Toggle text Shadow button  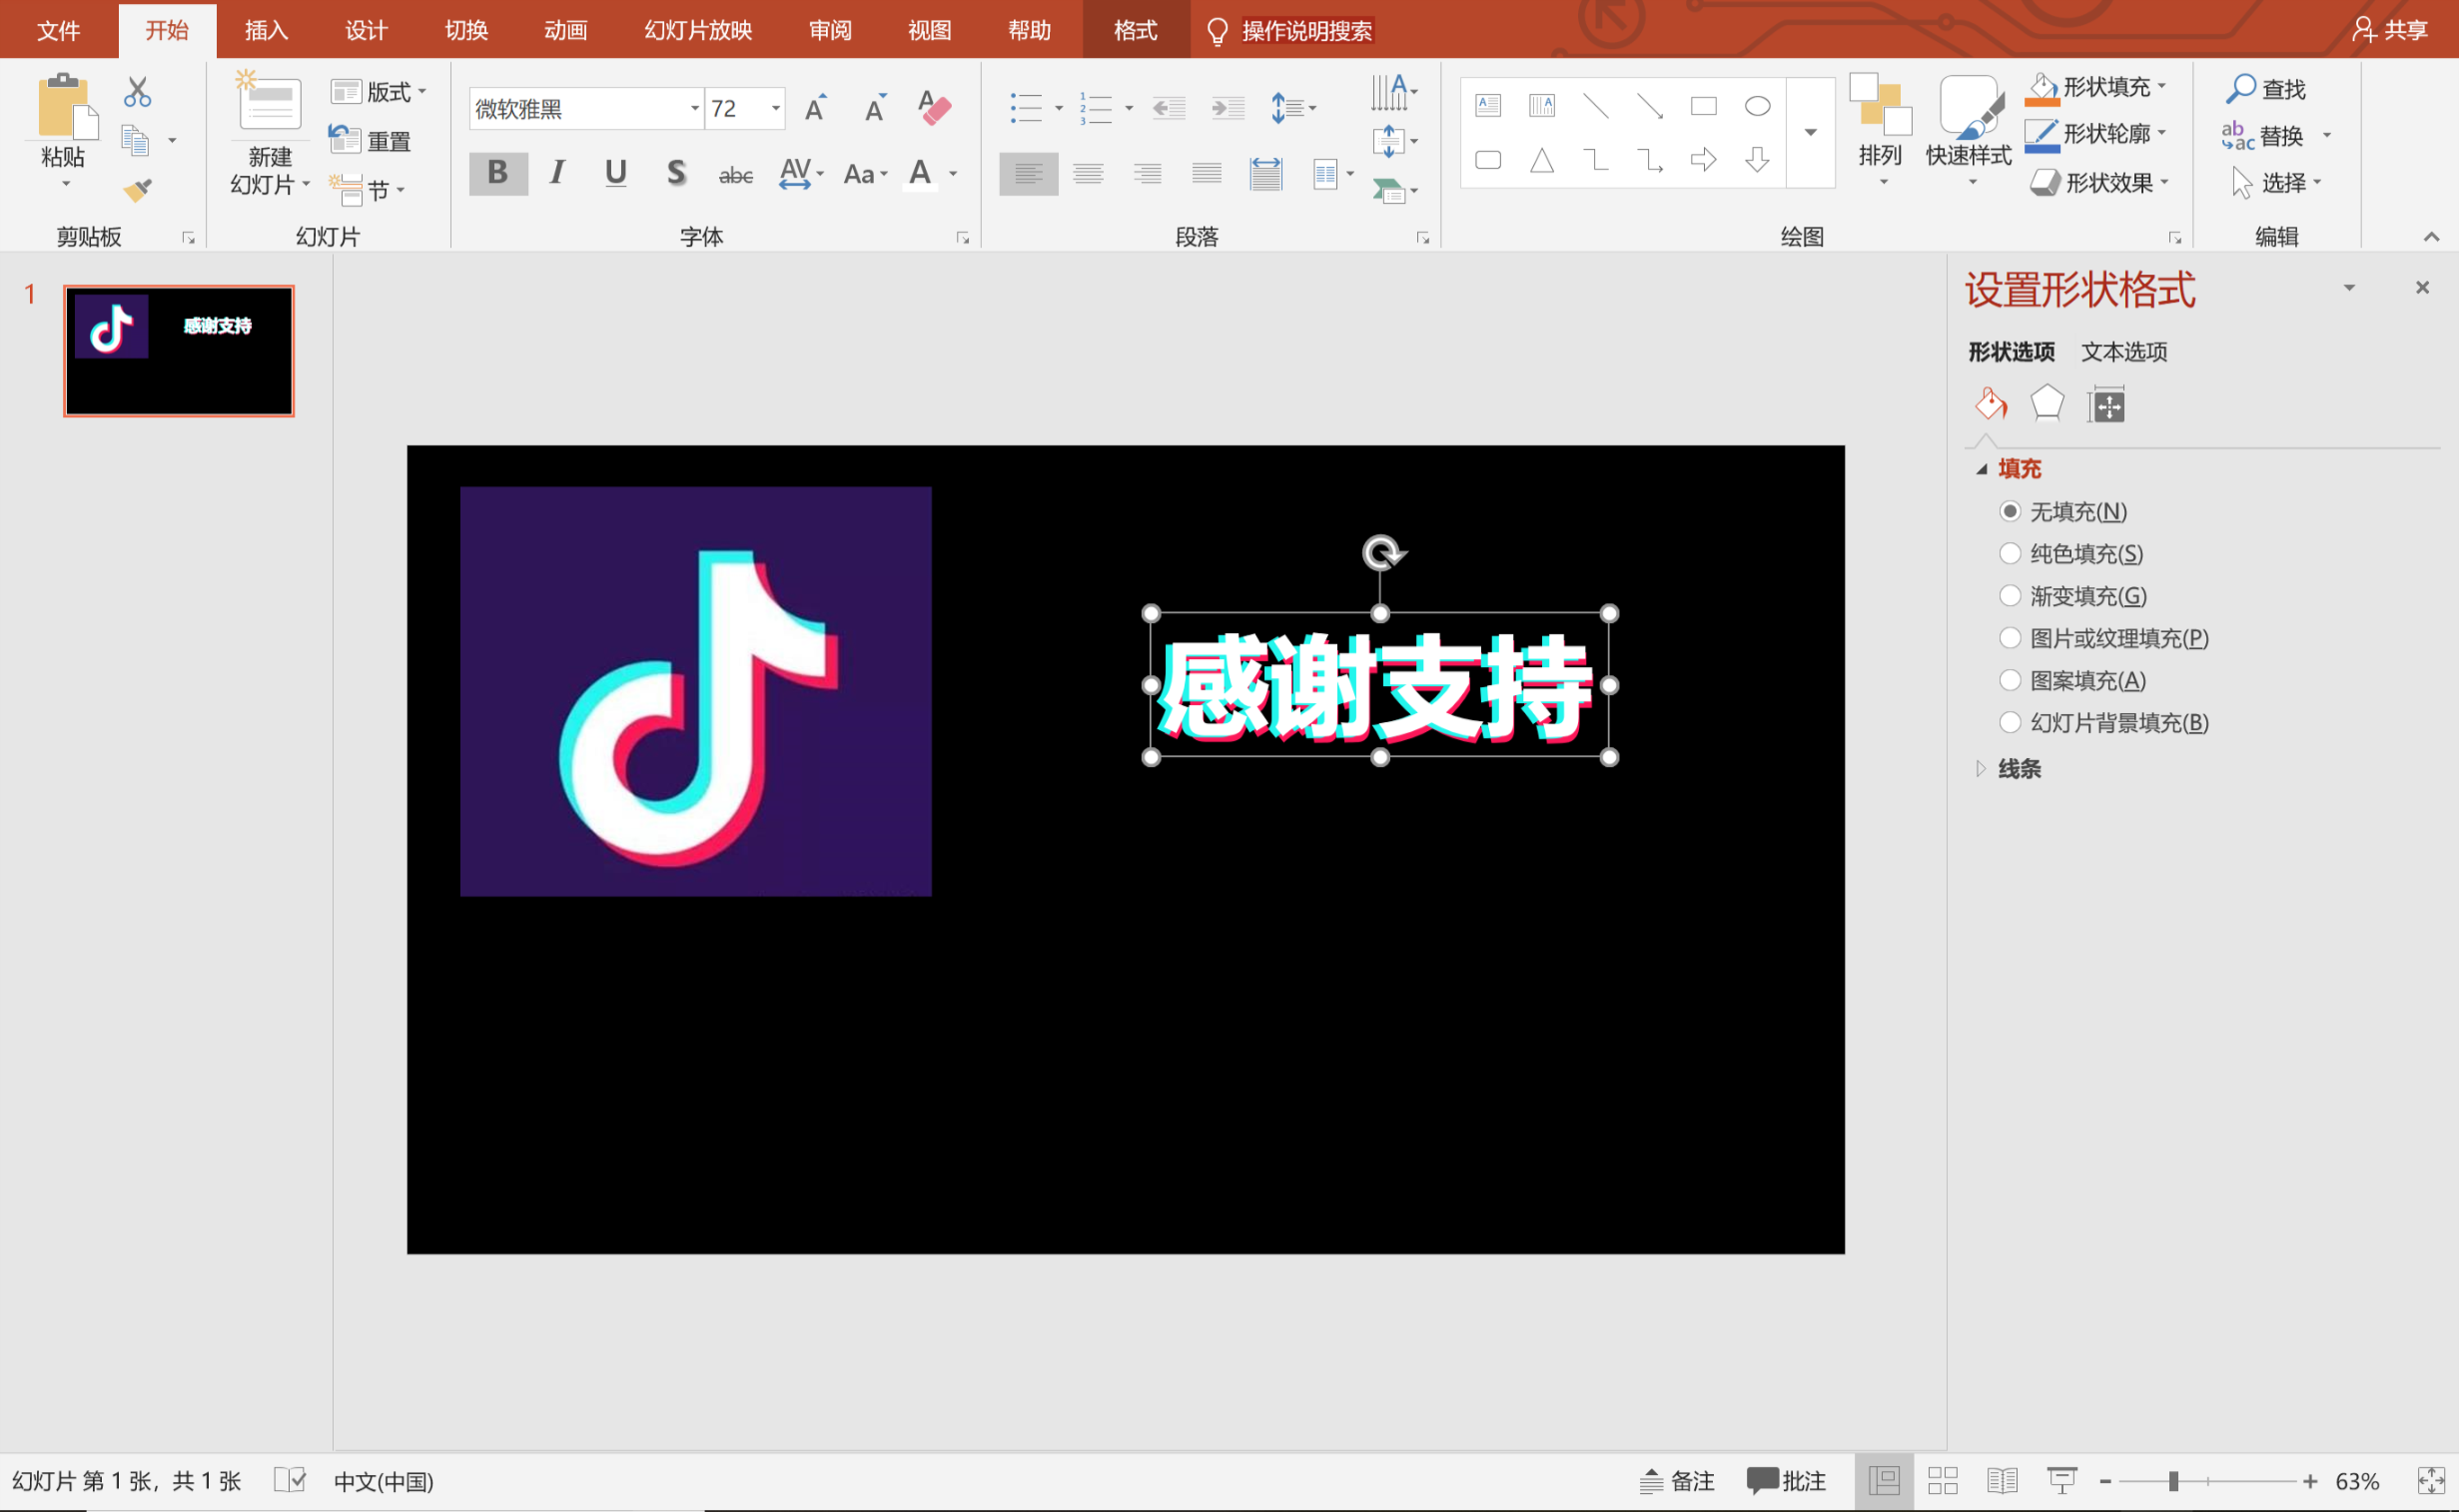tap(677, 173)
